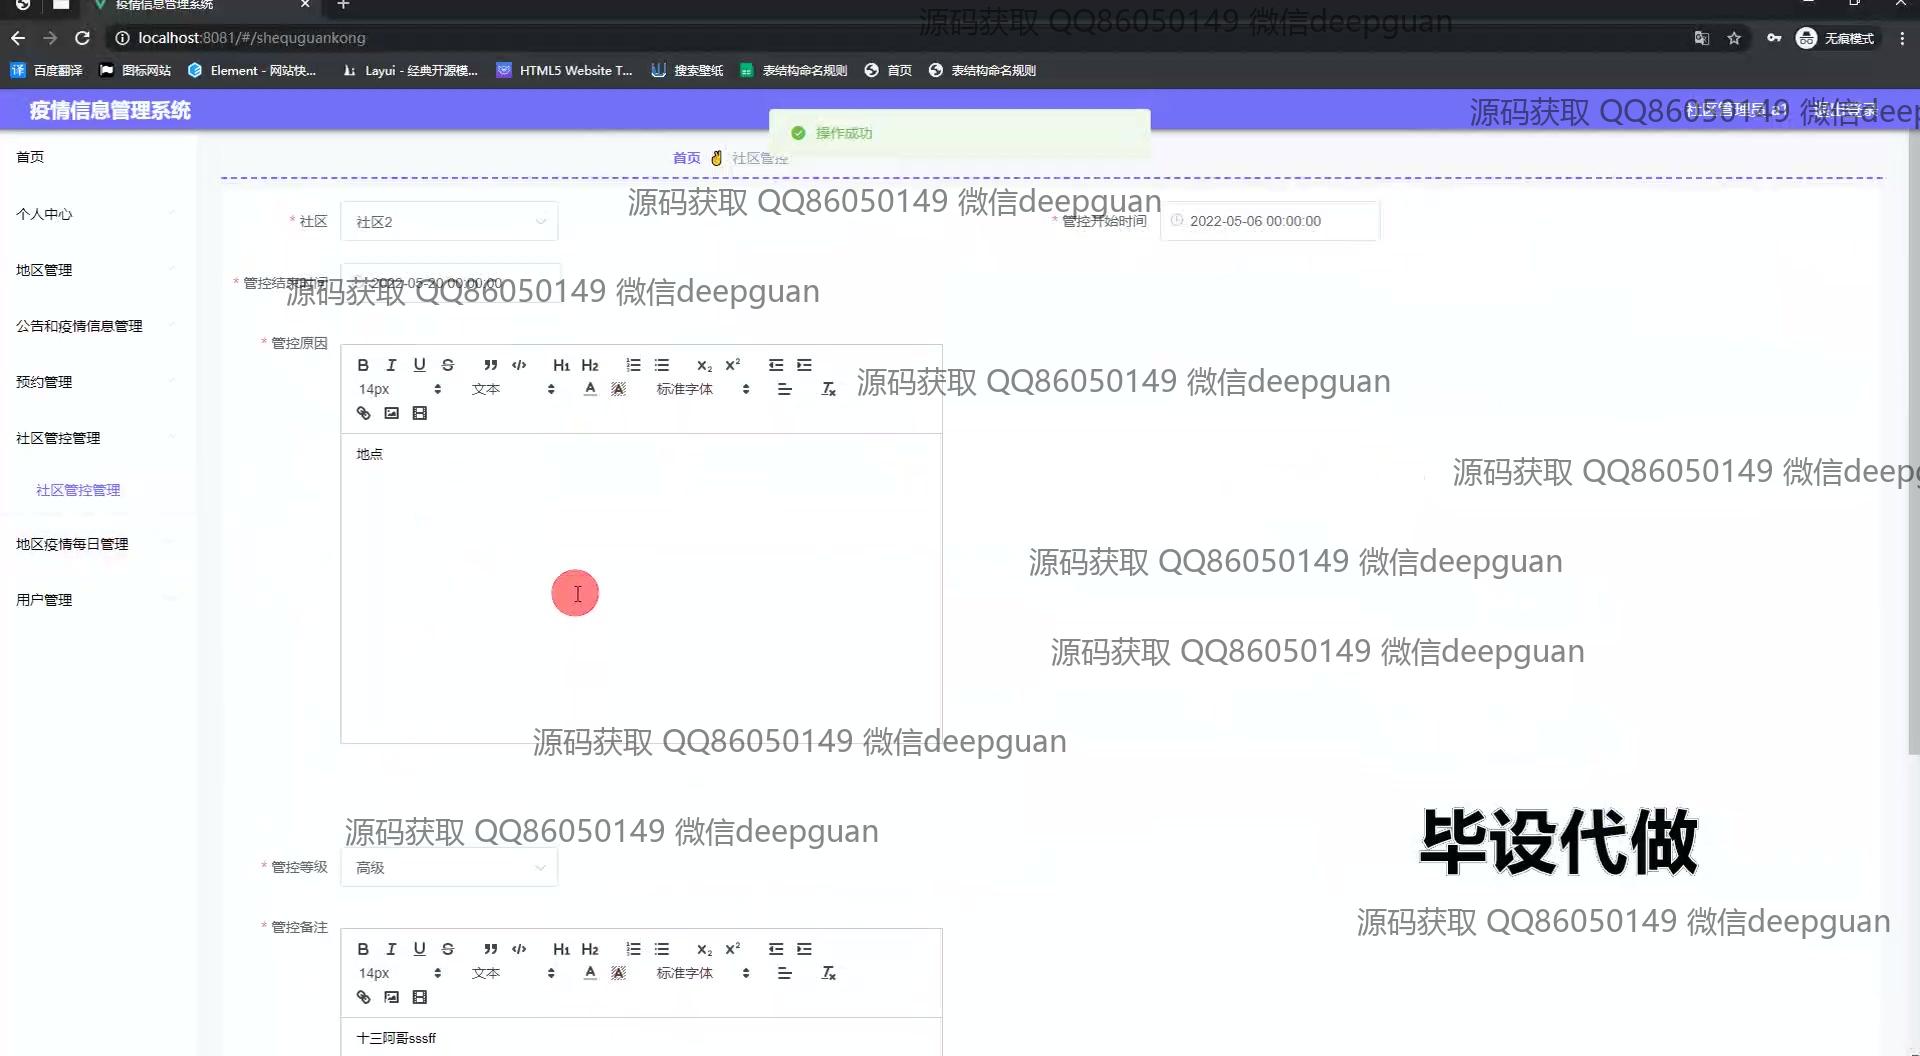
Task: Apply superscript in 管控原因 editor
Action: click(732, 365)
